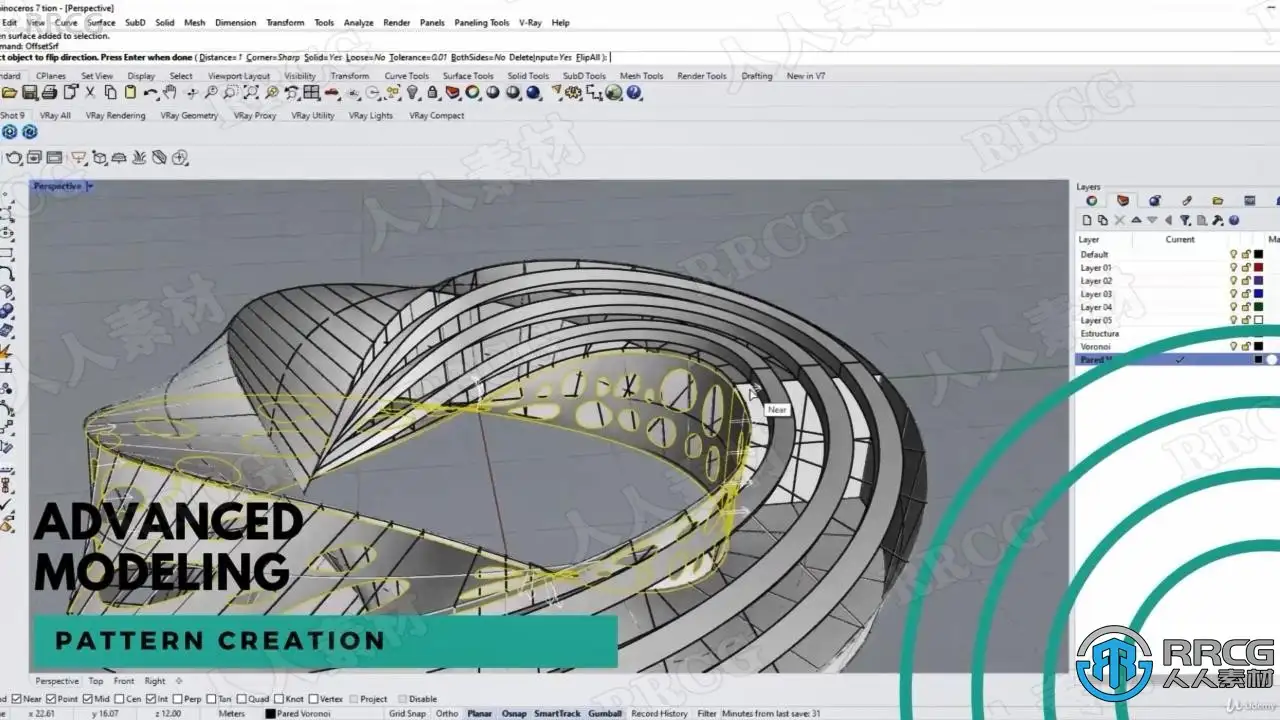Click the Undo arrow icon
Viewport: 1280px width, 720px height.
pyautogui.click(x=150, y=92)
